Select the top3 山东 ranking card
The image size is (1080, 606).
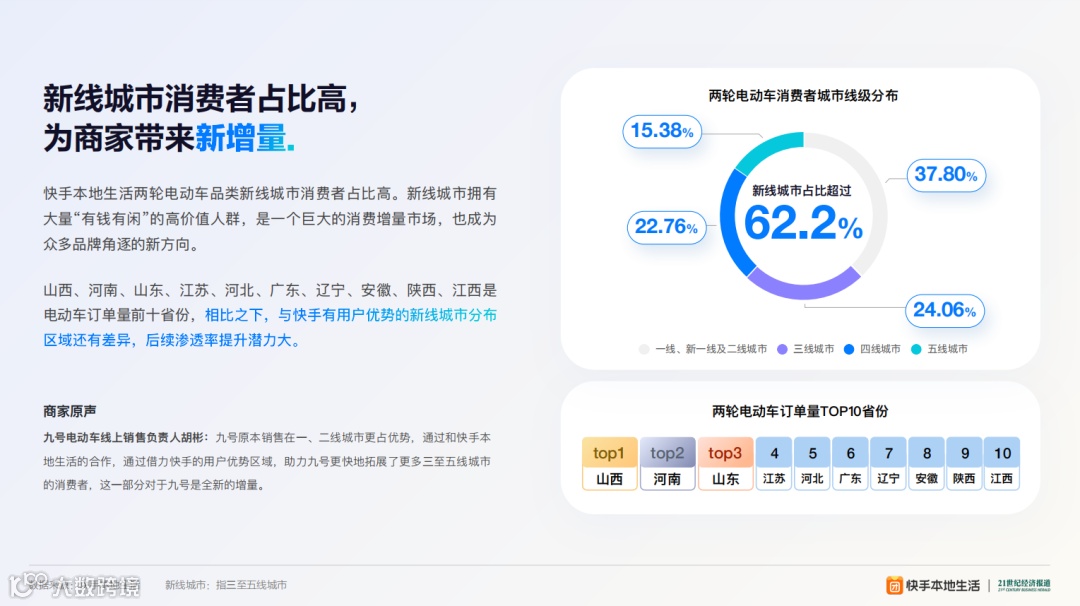tap(725, 463)
